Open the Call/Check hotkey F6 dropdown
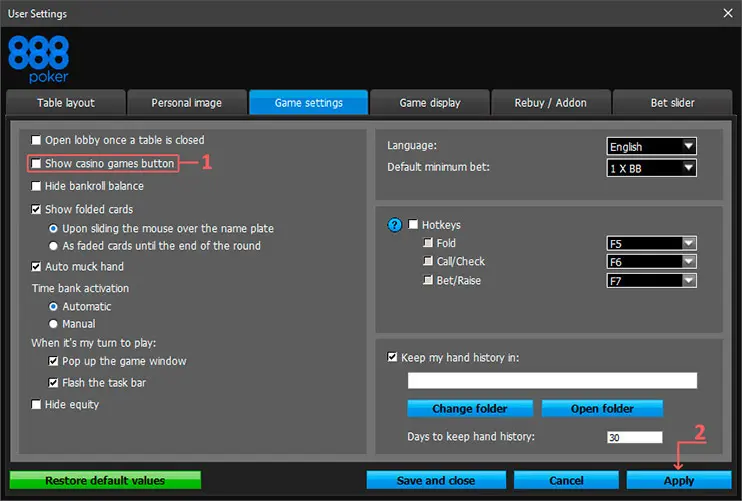 (651, 262)
